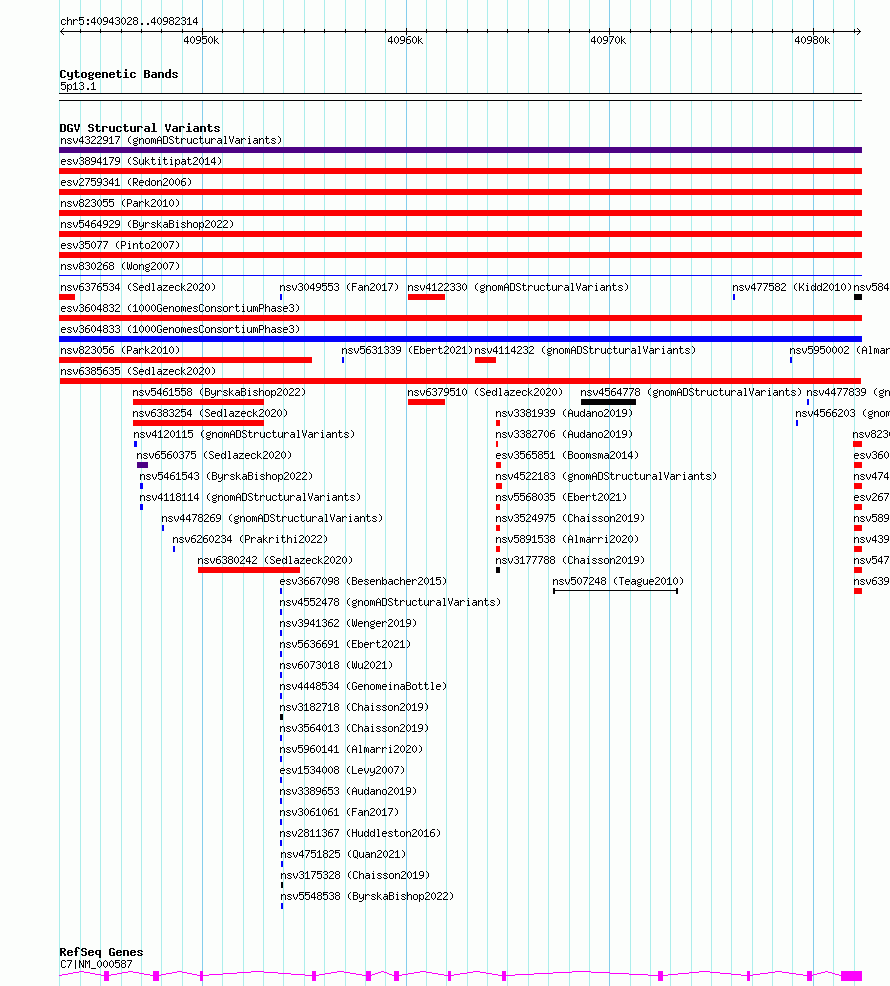The width and height of the screenshot is (890, 986).
Task: Open nsv5548538 ByrskaBishop2022 variant
Action: (x=367, y=897)
